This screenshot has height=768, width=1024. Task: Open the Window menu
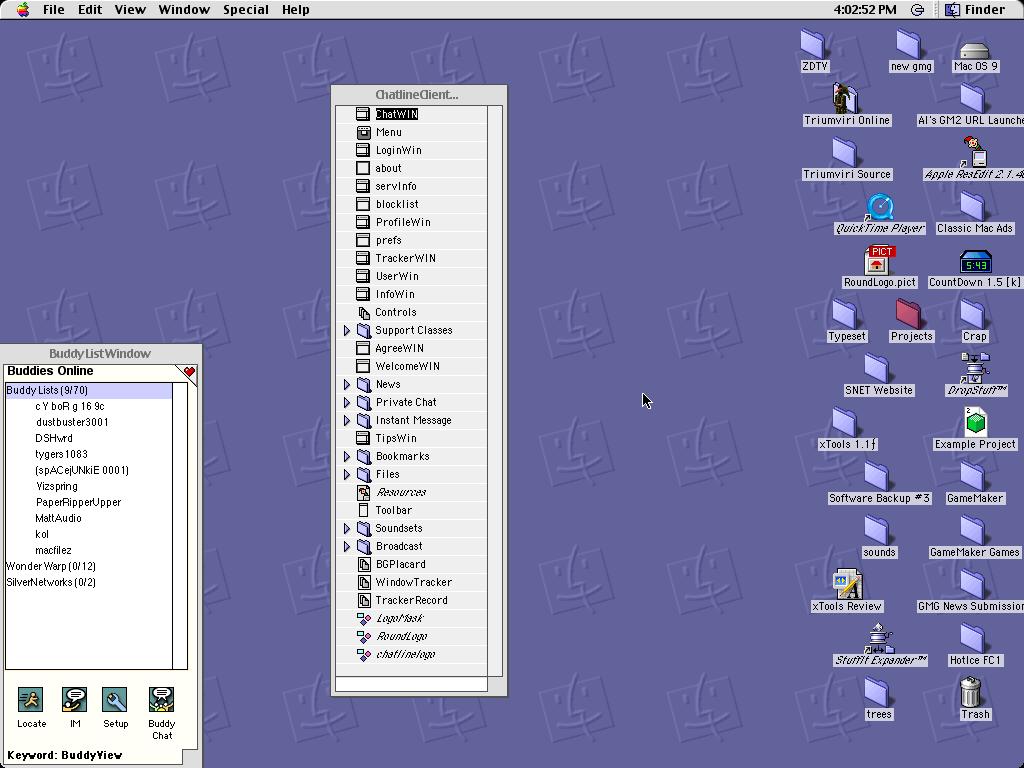click(x=184, y=10)
